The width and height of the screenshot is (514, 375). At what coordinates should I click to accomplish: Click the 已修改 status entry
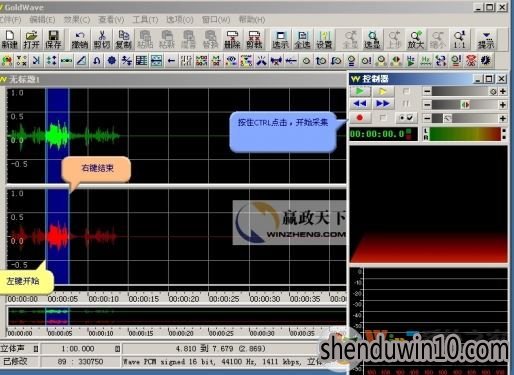point(15,361)
